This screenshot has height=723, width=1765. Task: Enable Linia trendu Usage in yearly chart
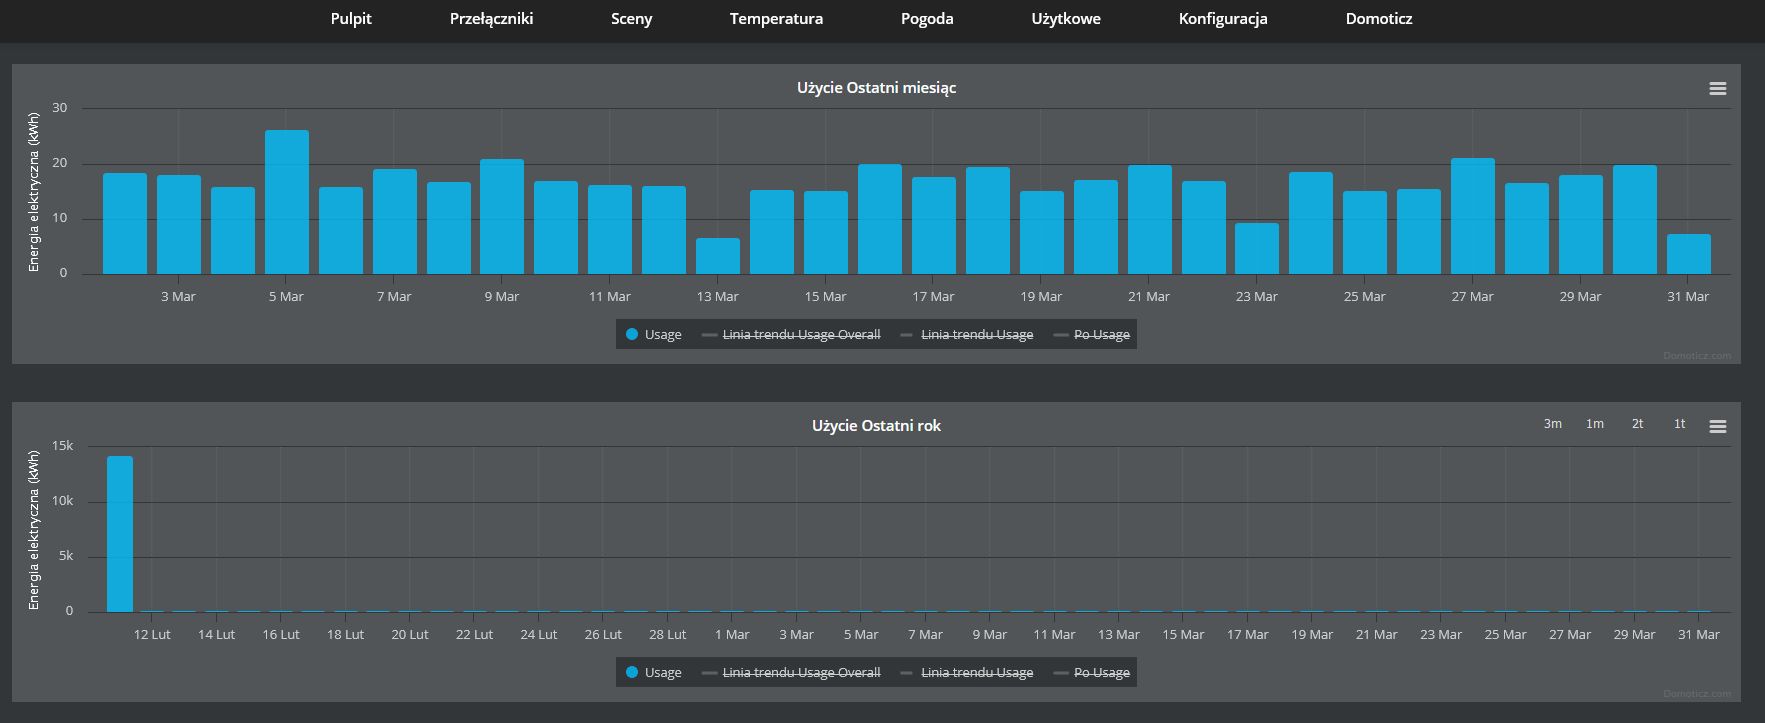tap(967, 673)
